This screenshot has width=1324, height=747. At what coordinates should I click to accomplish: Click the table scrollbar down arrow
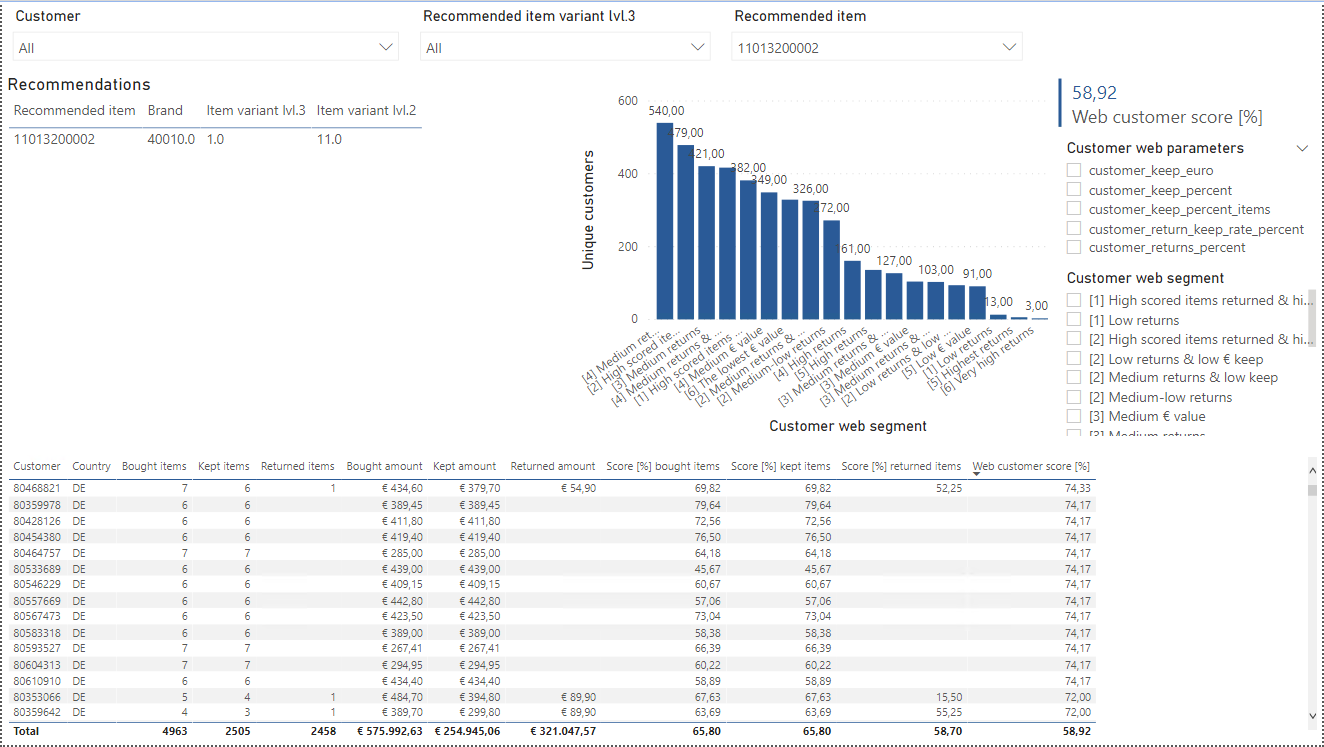click(1313, 716)
